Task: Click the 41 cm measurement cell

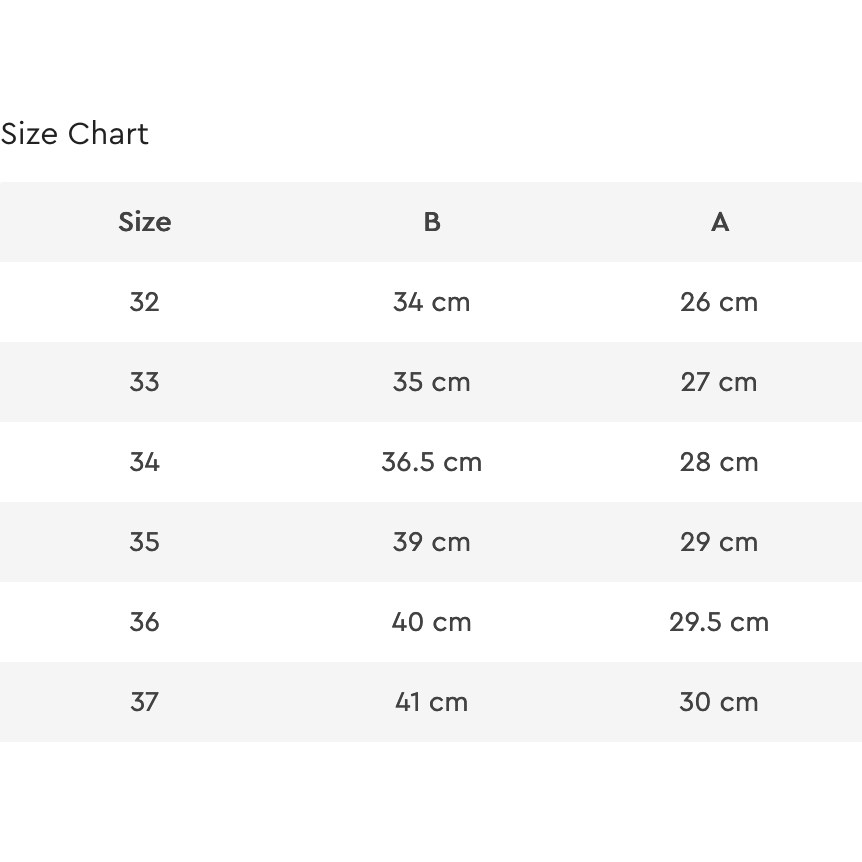Action: (432, 702)
